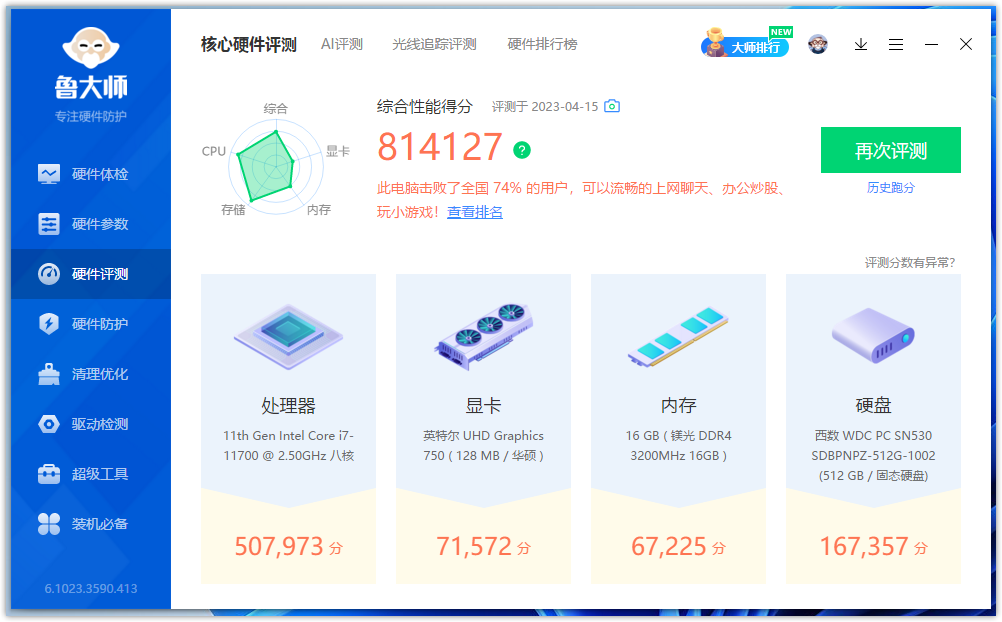The width and height of the screenshot is (1002, 622).
Task: Open 清理优化 in the sidebar
Action: [91, 374]
